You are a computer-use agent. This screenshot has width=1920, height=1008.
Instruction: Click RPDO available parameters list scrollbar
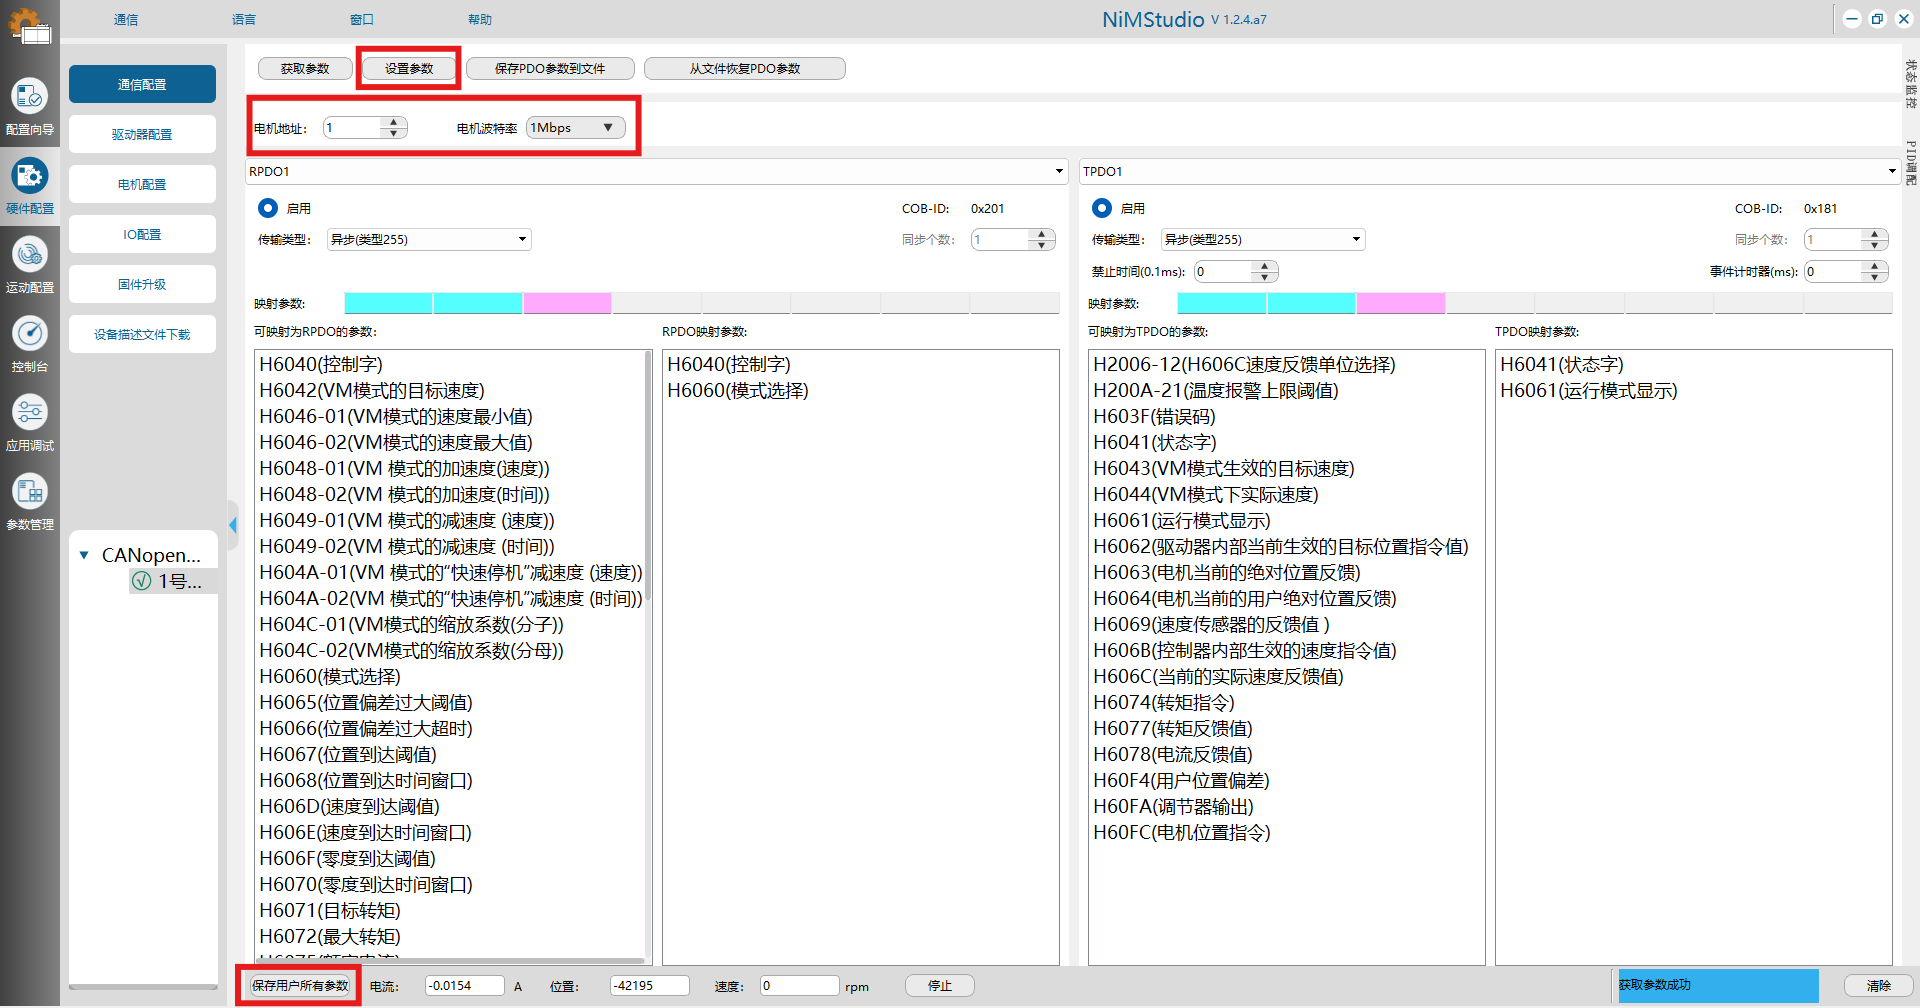click(648, 475)
